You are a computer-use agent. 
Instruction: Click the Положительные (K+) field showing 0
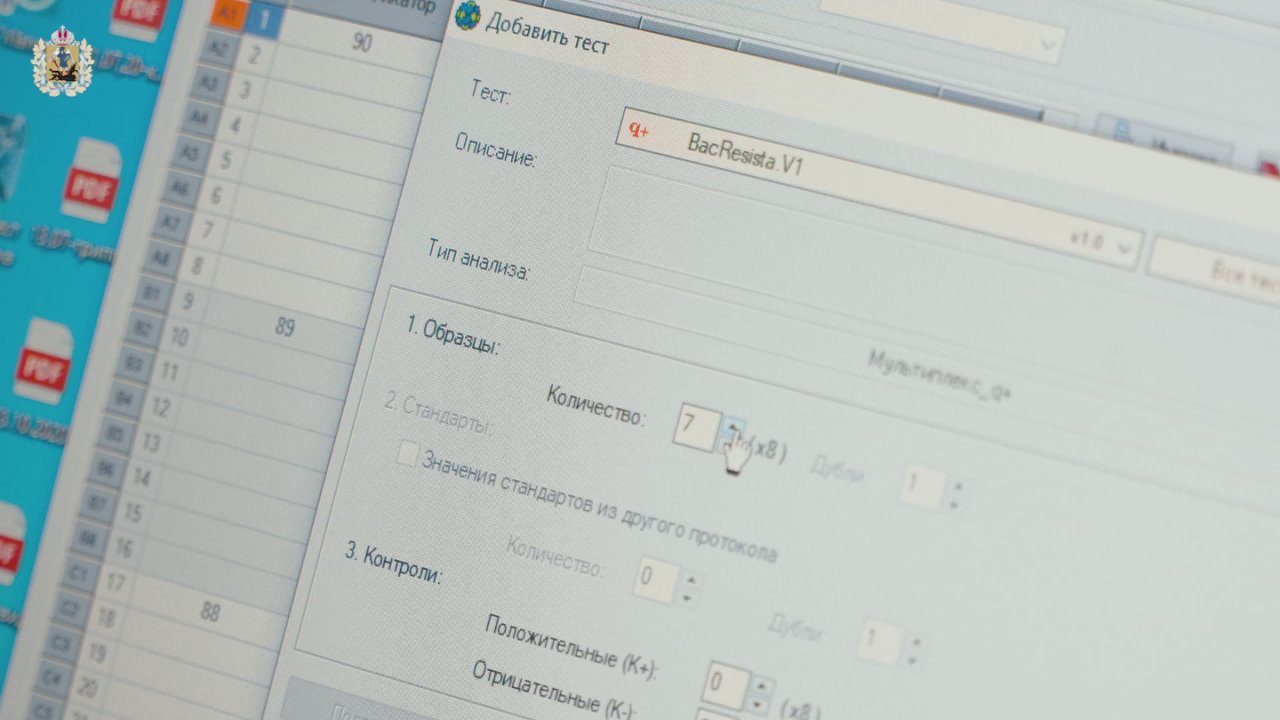tap(727, 685)
